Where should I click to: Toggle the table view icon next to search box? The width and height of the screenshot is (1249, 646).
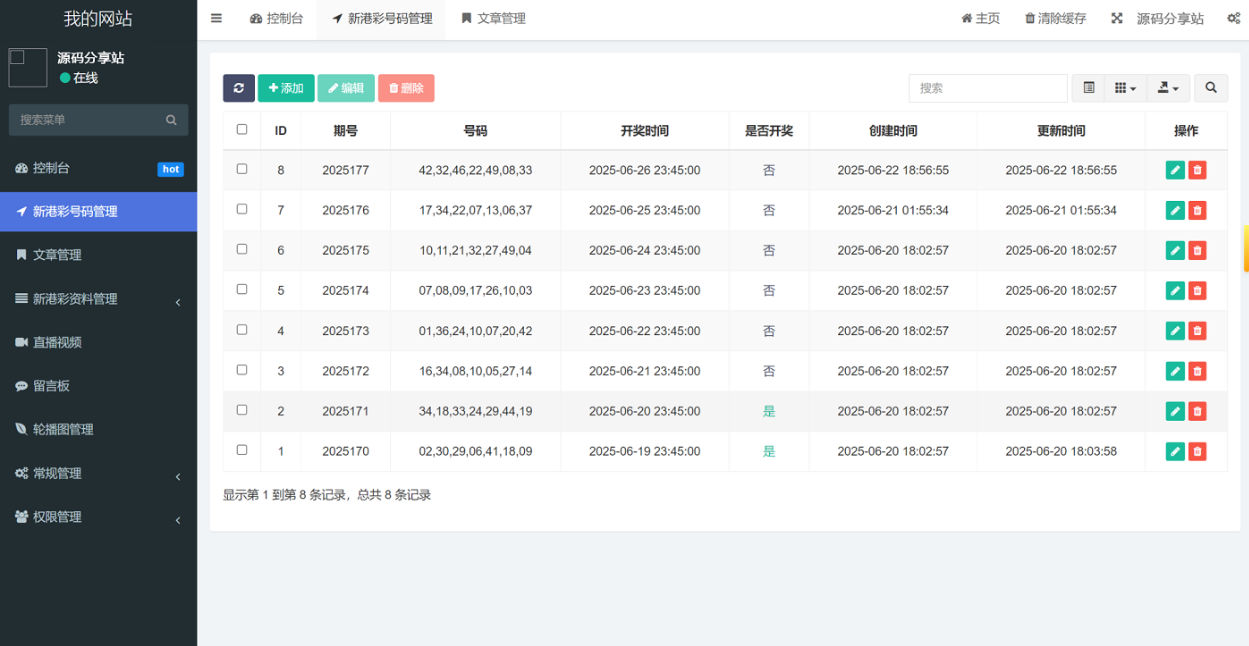(x=1089, y=88)
